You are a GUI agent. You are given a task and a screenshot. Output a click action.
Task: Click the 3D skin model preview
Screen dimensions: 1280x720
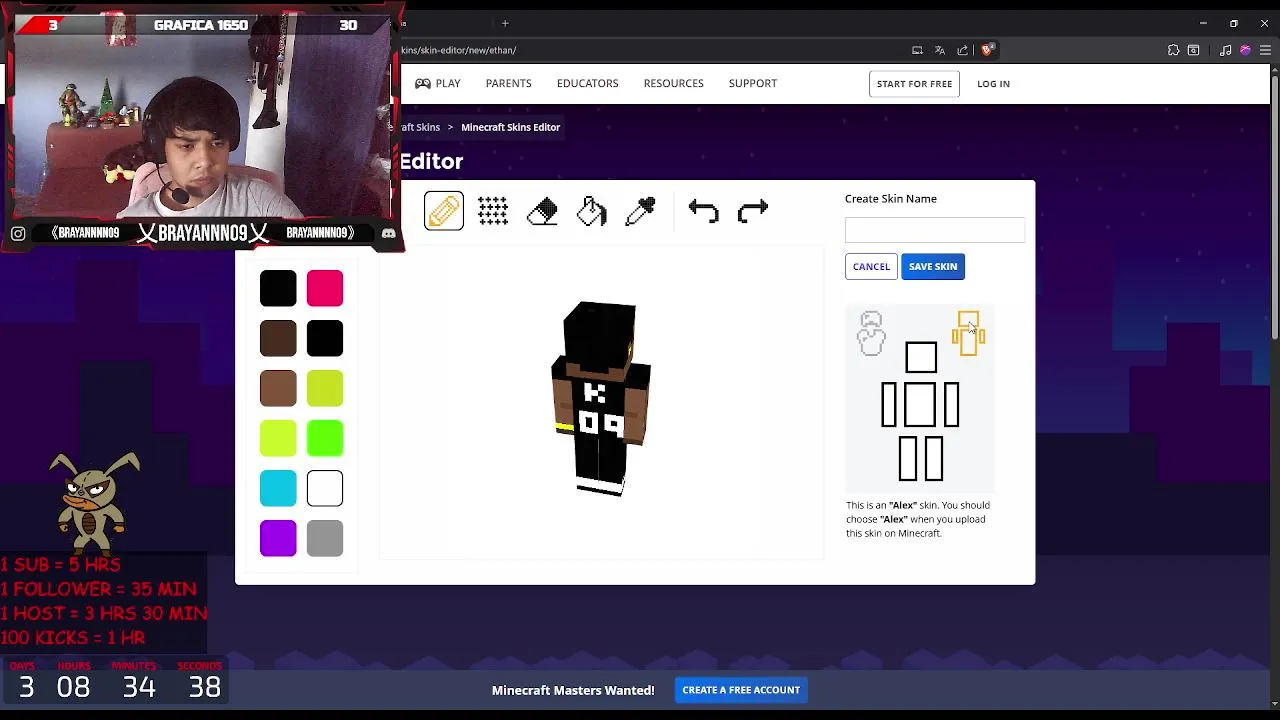(x=600, y=398)
